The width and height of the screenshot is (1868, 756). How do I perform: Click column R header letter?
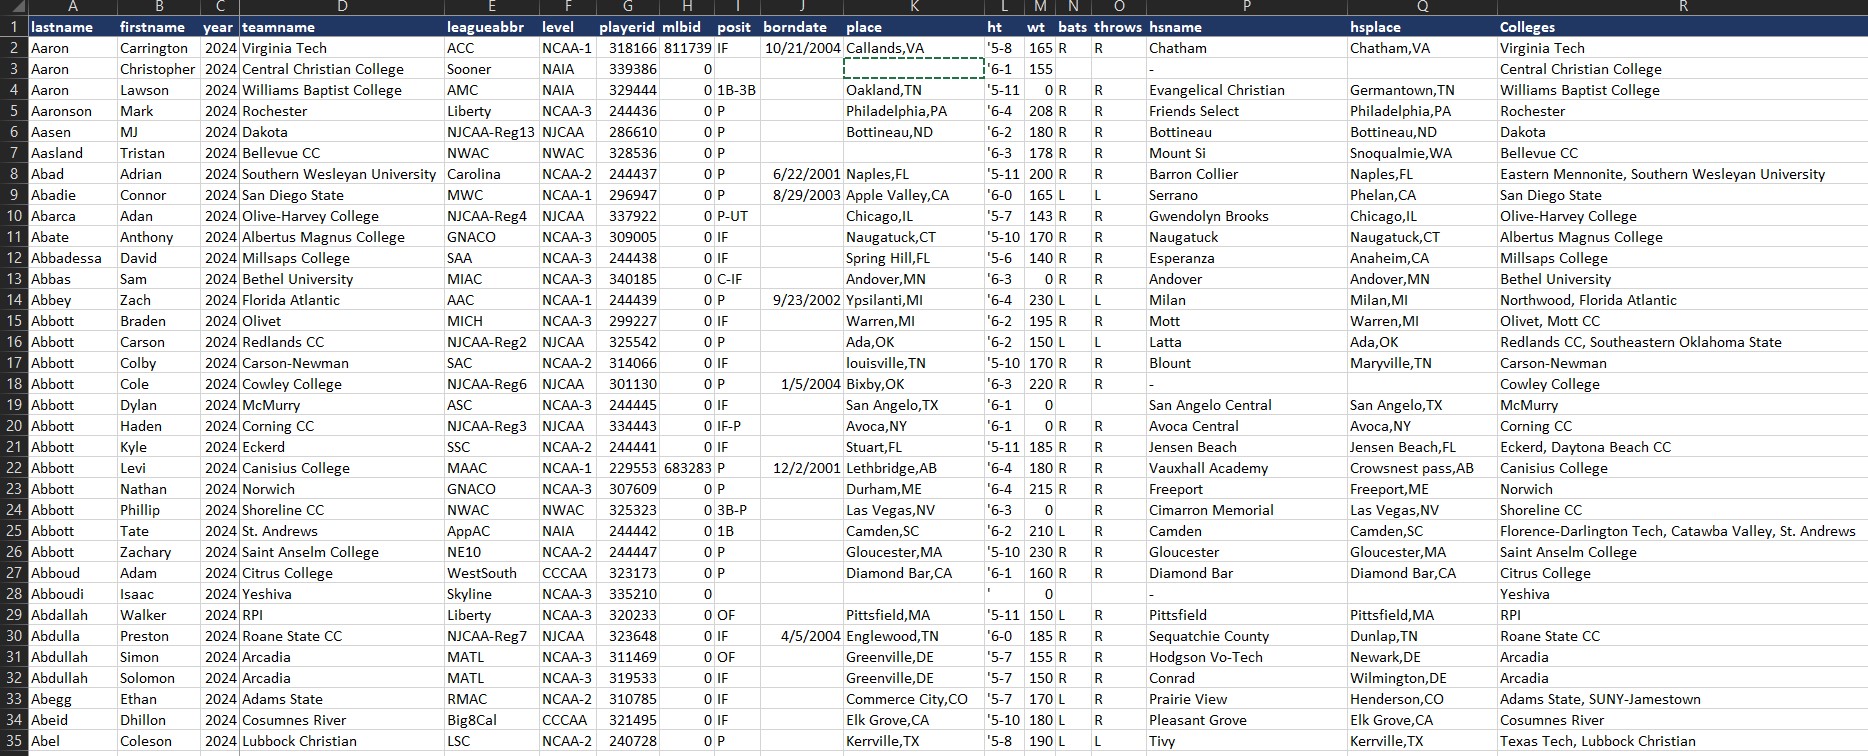[1682, 7]
